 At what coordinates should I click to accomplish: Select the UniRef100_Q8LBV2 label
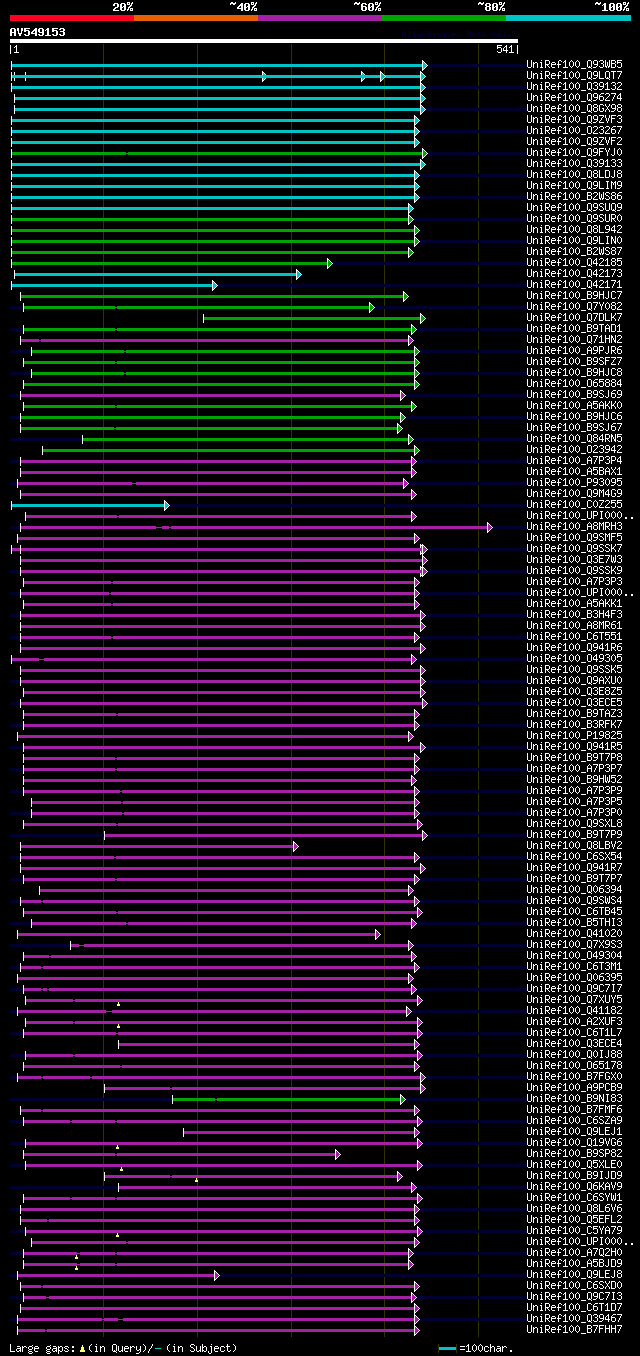tap(574, 846)
